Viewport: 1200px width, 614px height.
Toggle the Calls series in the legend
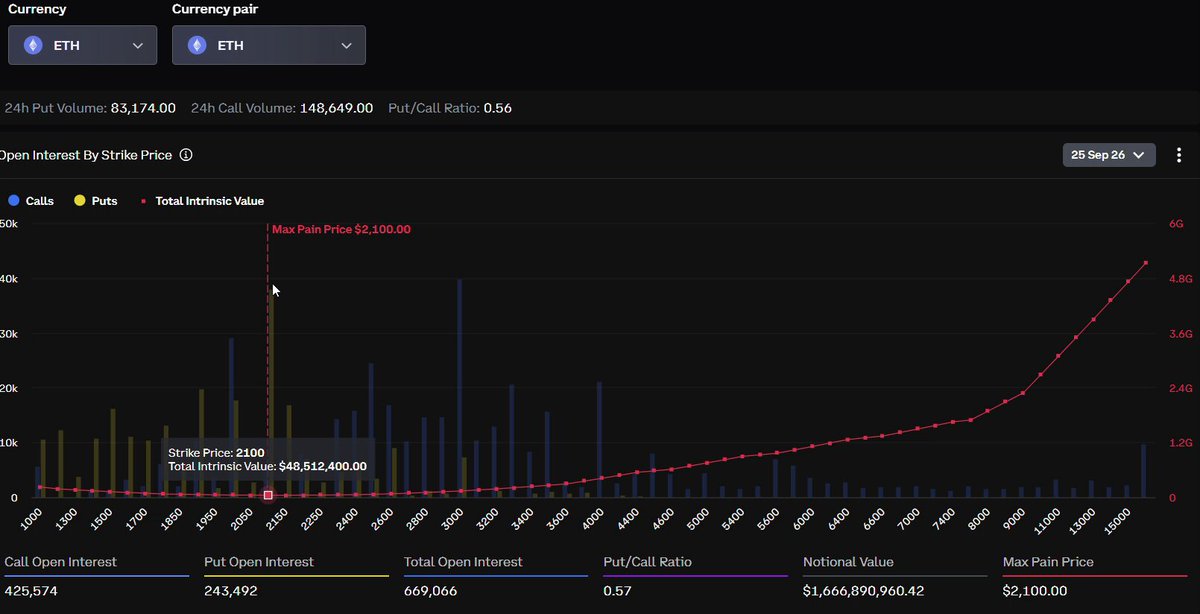coord(31,201)
